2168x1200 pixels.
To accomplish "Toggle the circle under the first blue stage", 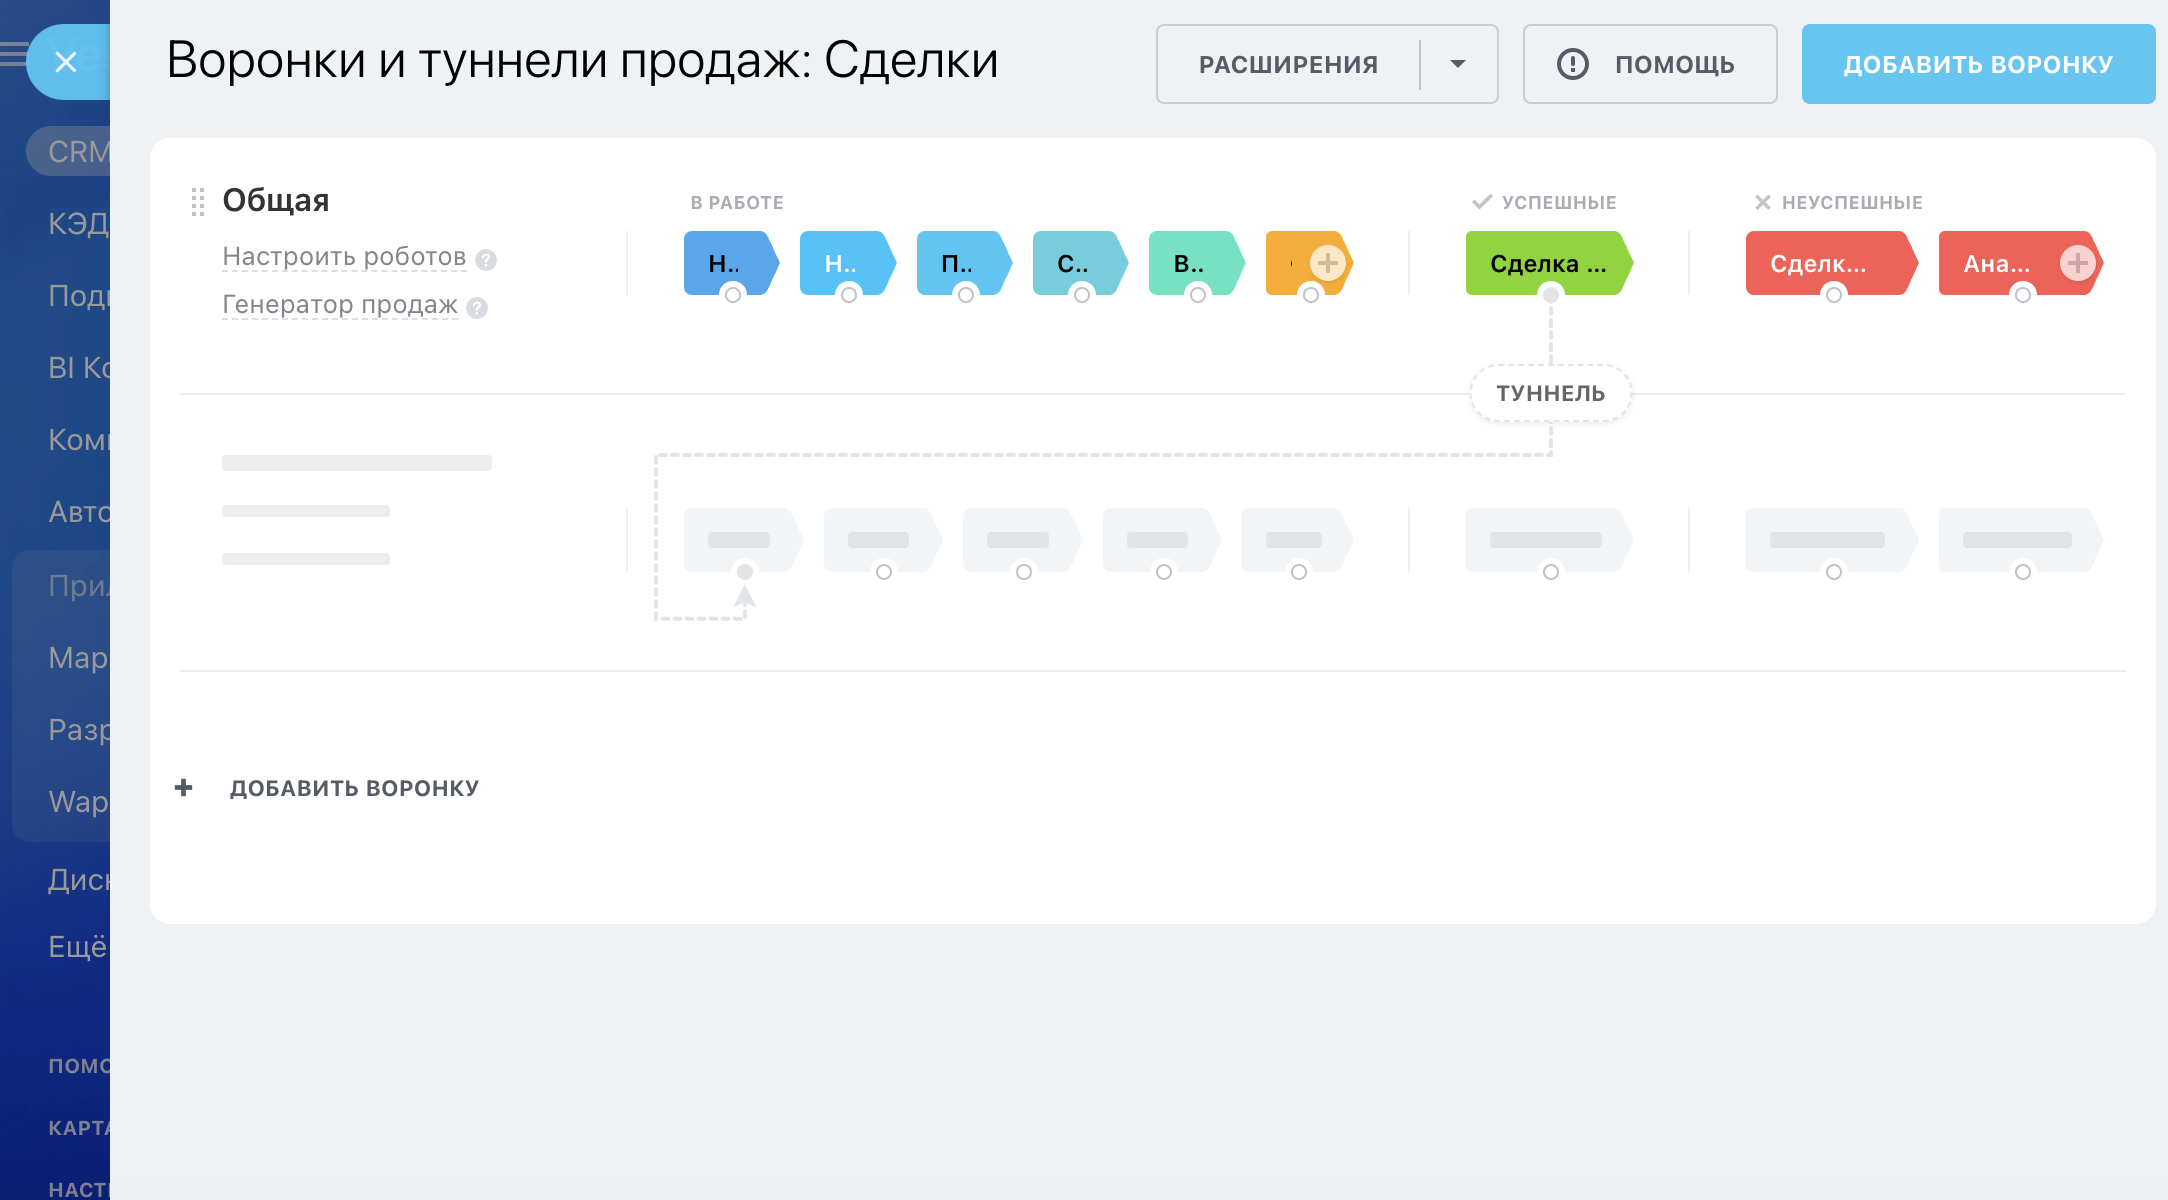I will (731, 295).
